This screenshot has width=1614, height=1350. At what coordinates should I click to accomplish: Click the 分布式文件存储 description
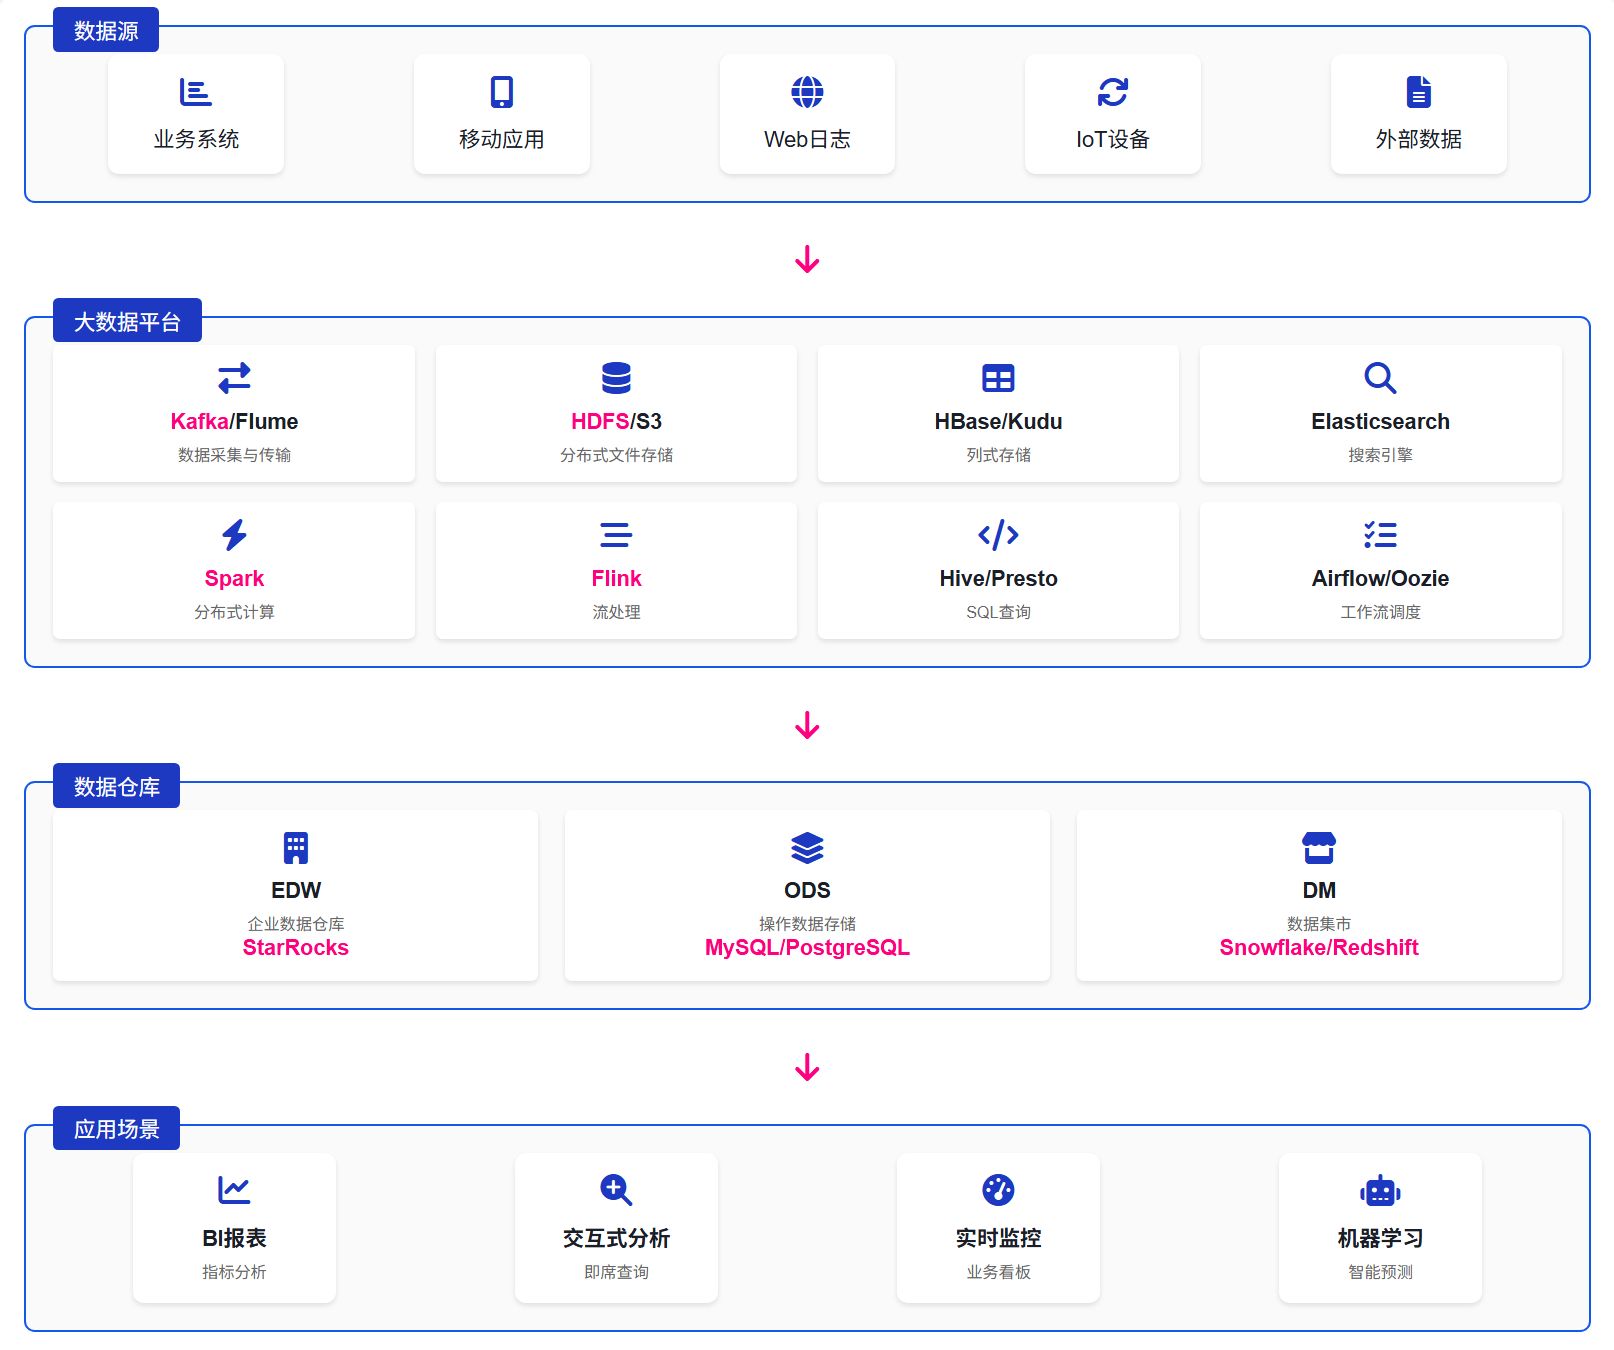616,455
